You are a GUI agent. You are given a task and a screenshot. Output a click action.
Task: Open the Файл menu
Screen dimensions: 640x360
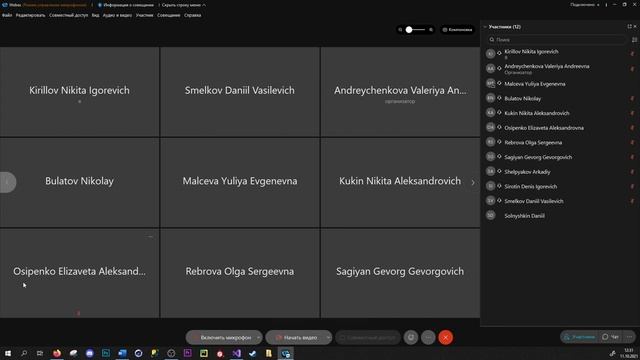(x=7, y=15)
